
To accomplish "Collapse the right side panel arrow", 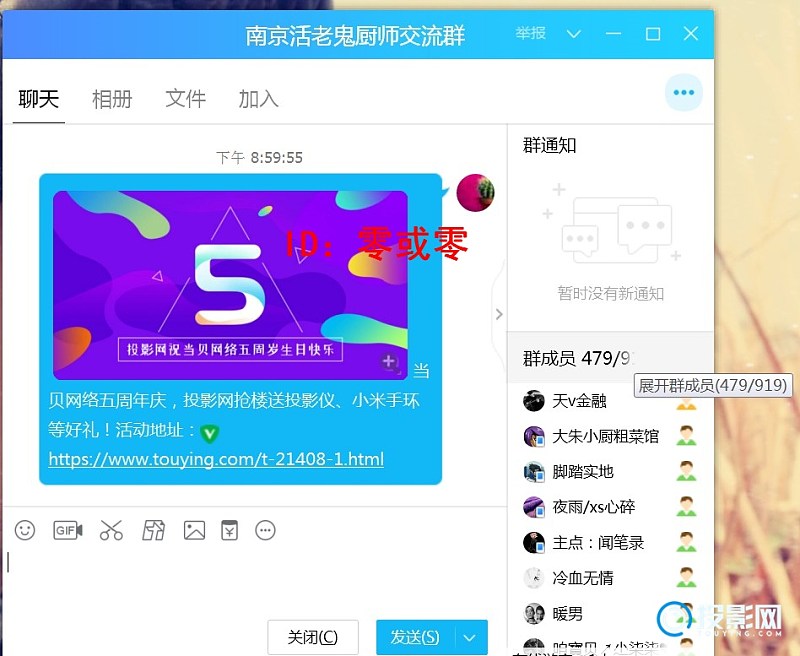I will point(499,314).
